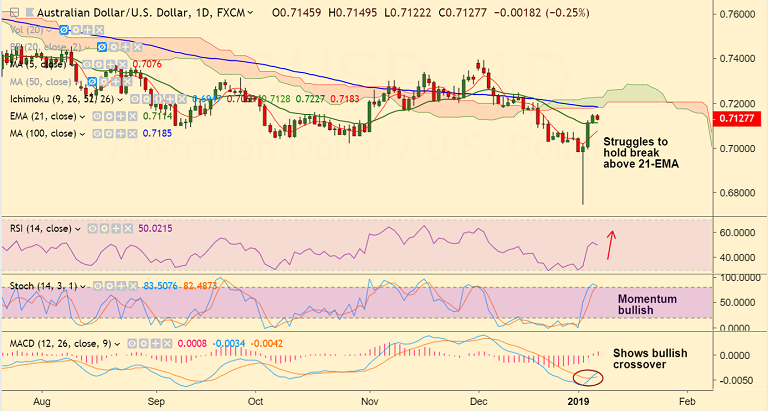The image size is (768, 411).
Task: Click plus icon on MACD row
Action: click(156, 343)
